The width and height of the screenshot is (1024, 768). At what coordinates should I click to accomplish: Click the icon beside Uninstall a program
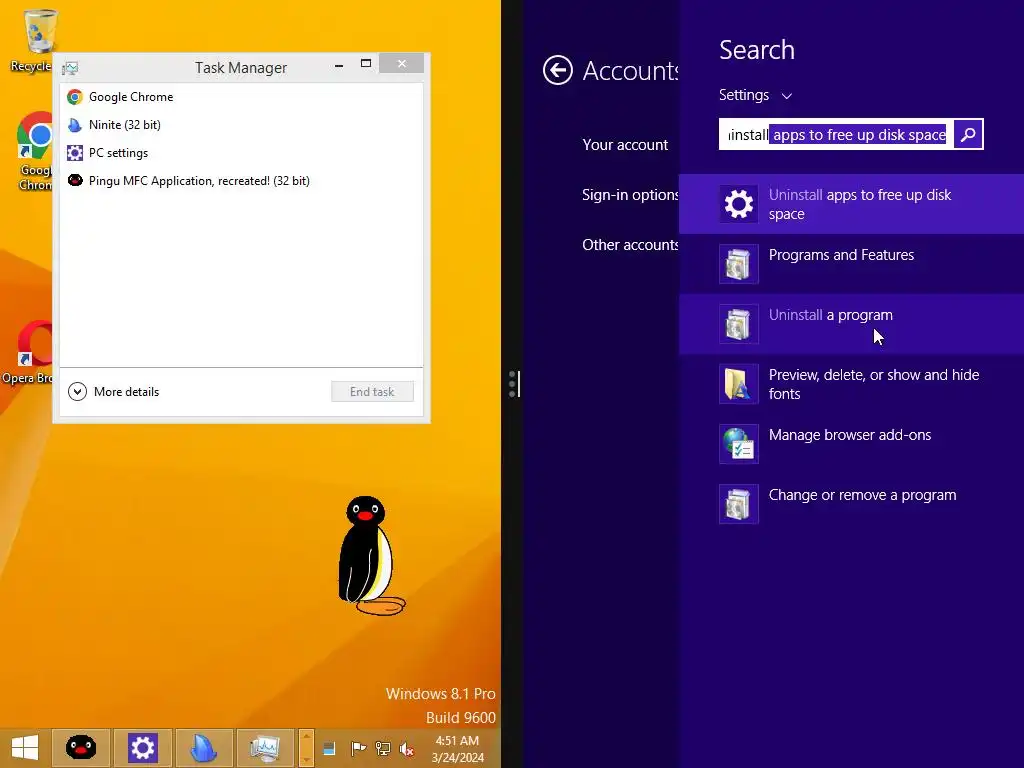point(739,324)
